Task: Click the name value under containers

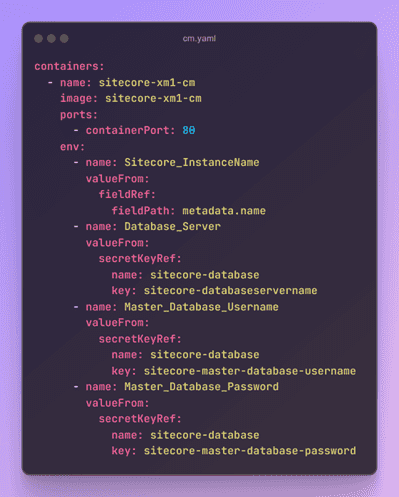Action: tap(147, 82)
